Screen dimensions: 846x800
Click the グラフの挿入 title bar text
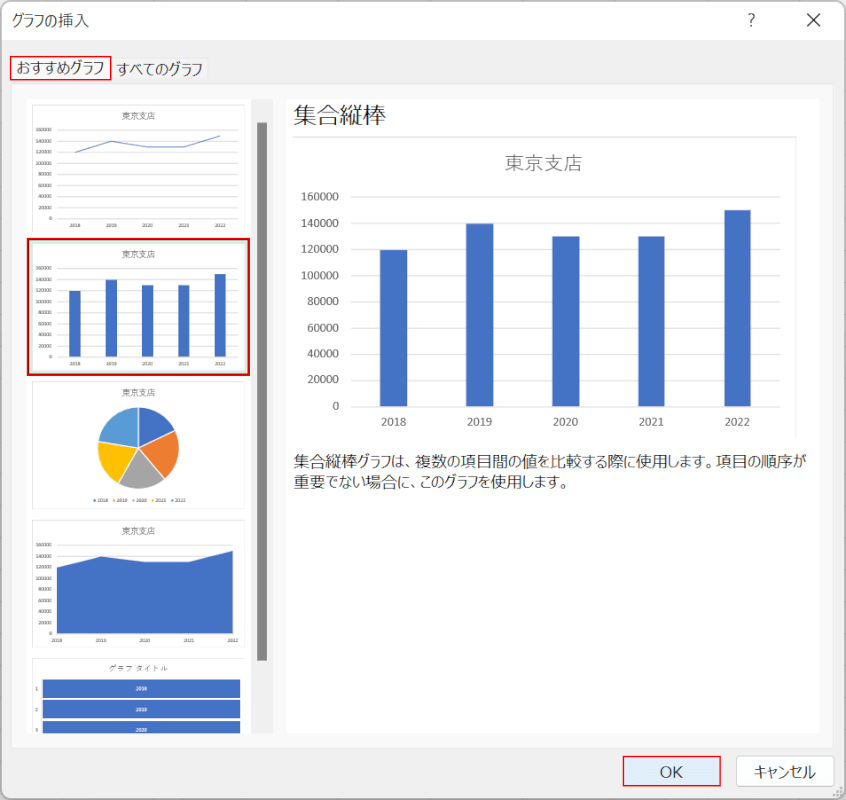coord(50,20)
